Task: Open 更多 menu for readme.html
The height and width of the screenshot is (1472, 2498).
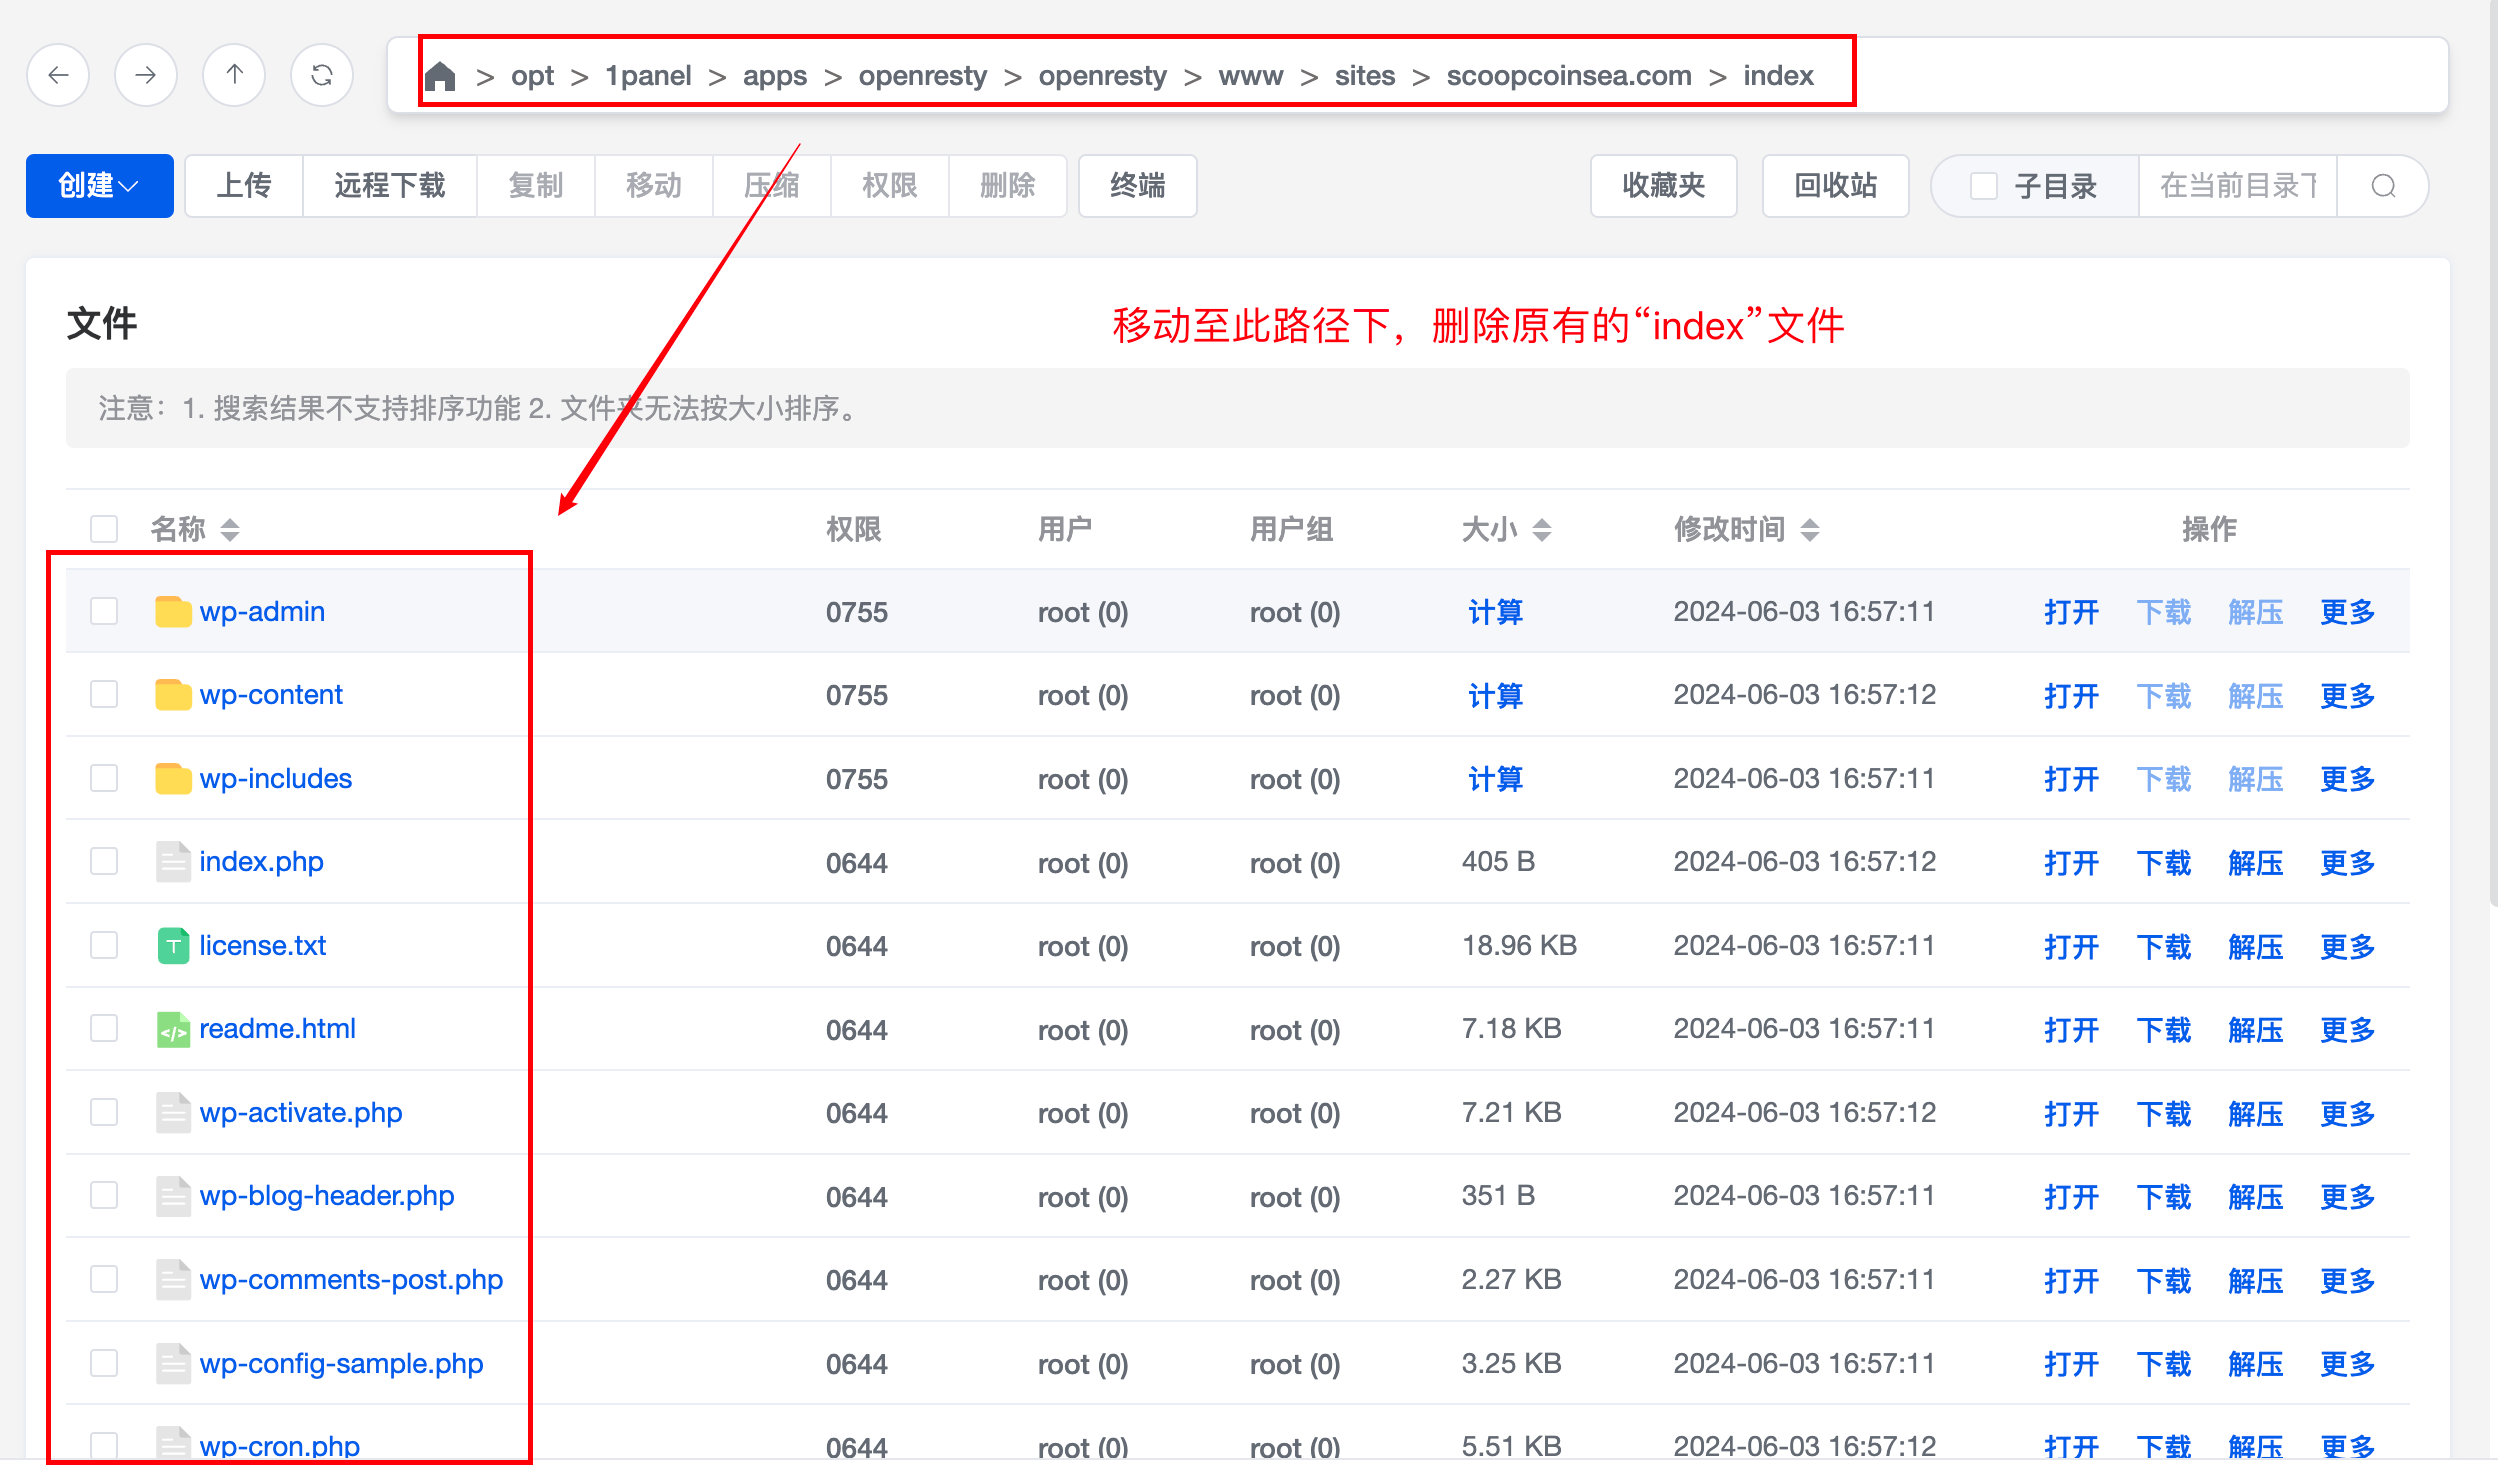Action: tap(2348, 1030)
